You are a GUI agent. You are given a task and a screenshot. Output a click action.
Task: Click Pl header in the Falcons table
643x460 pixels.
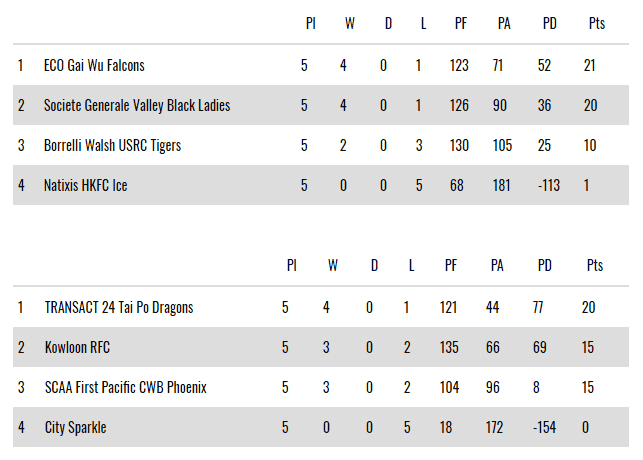point(311,25)
